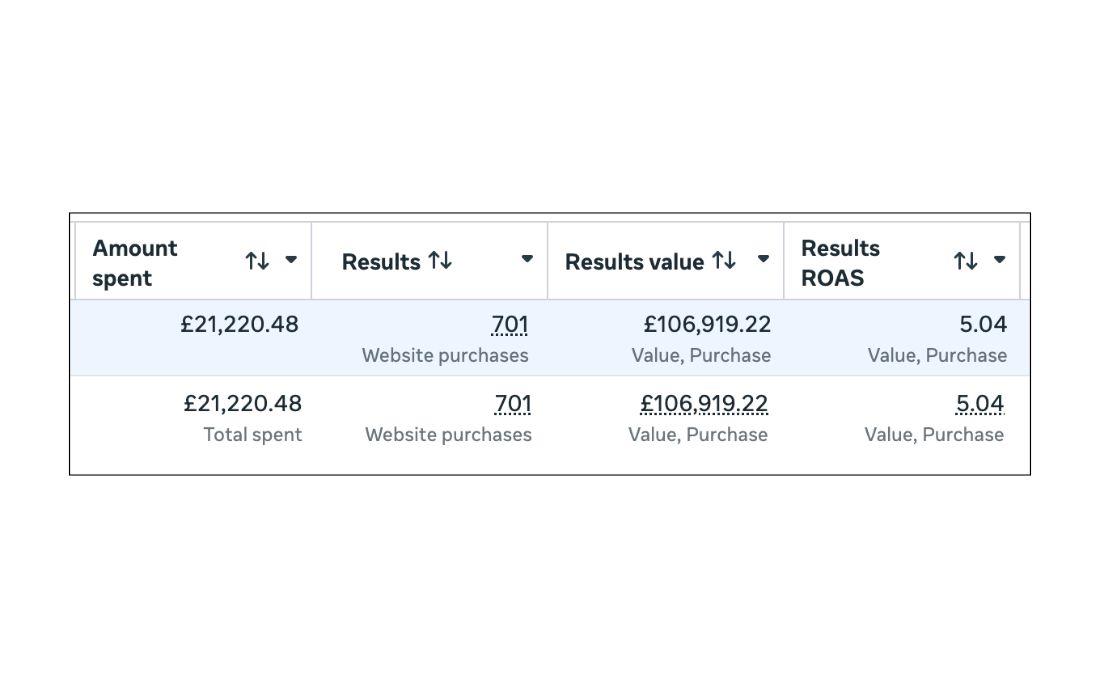Viewport: 1100px width, 688px height.
Task: Click the underlined 5.04 total ROAS
Action: pos(980,404)
